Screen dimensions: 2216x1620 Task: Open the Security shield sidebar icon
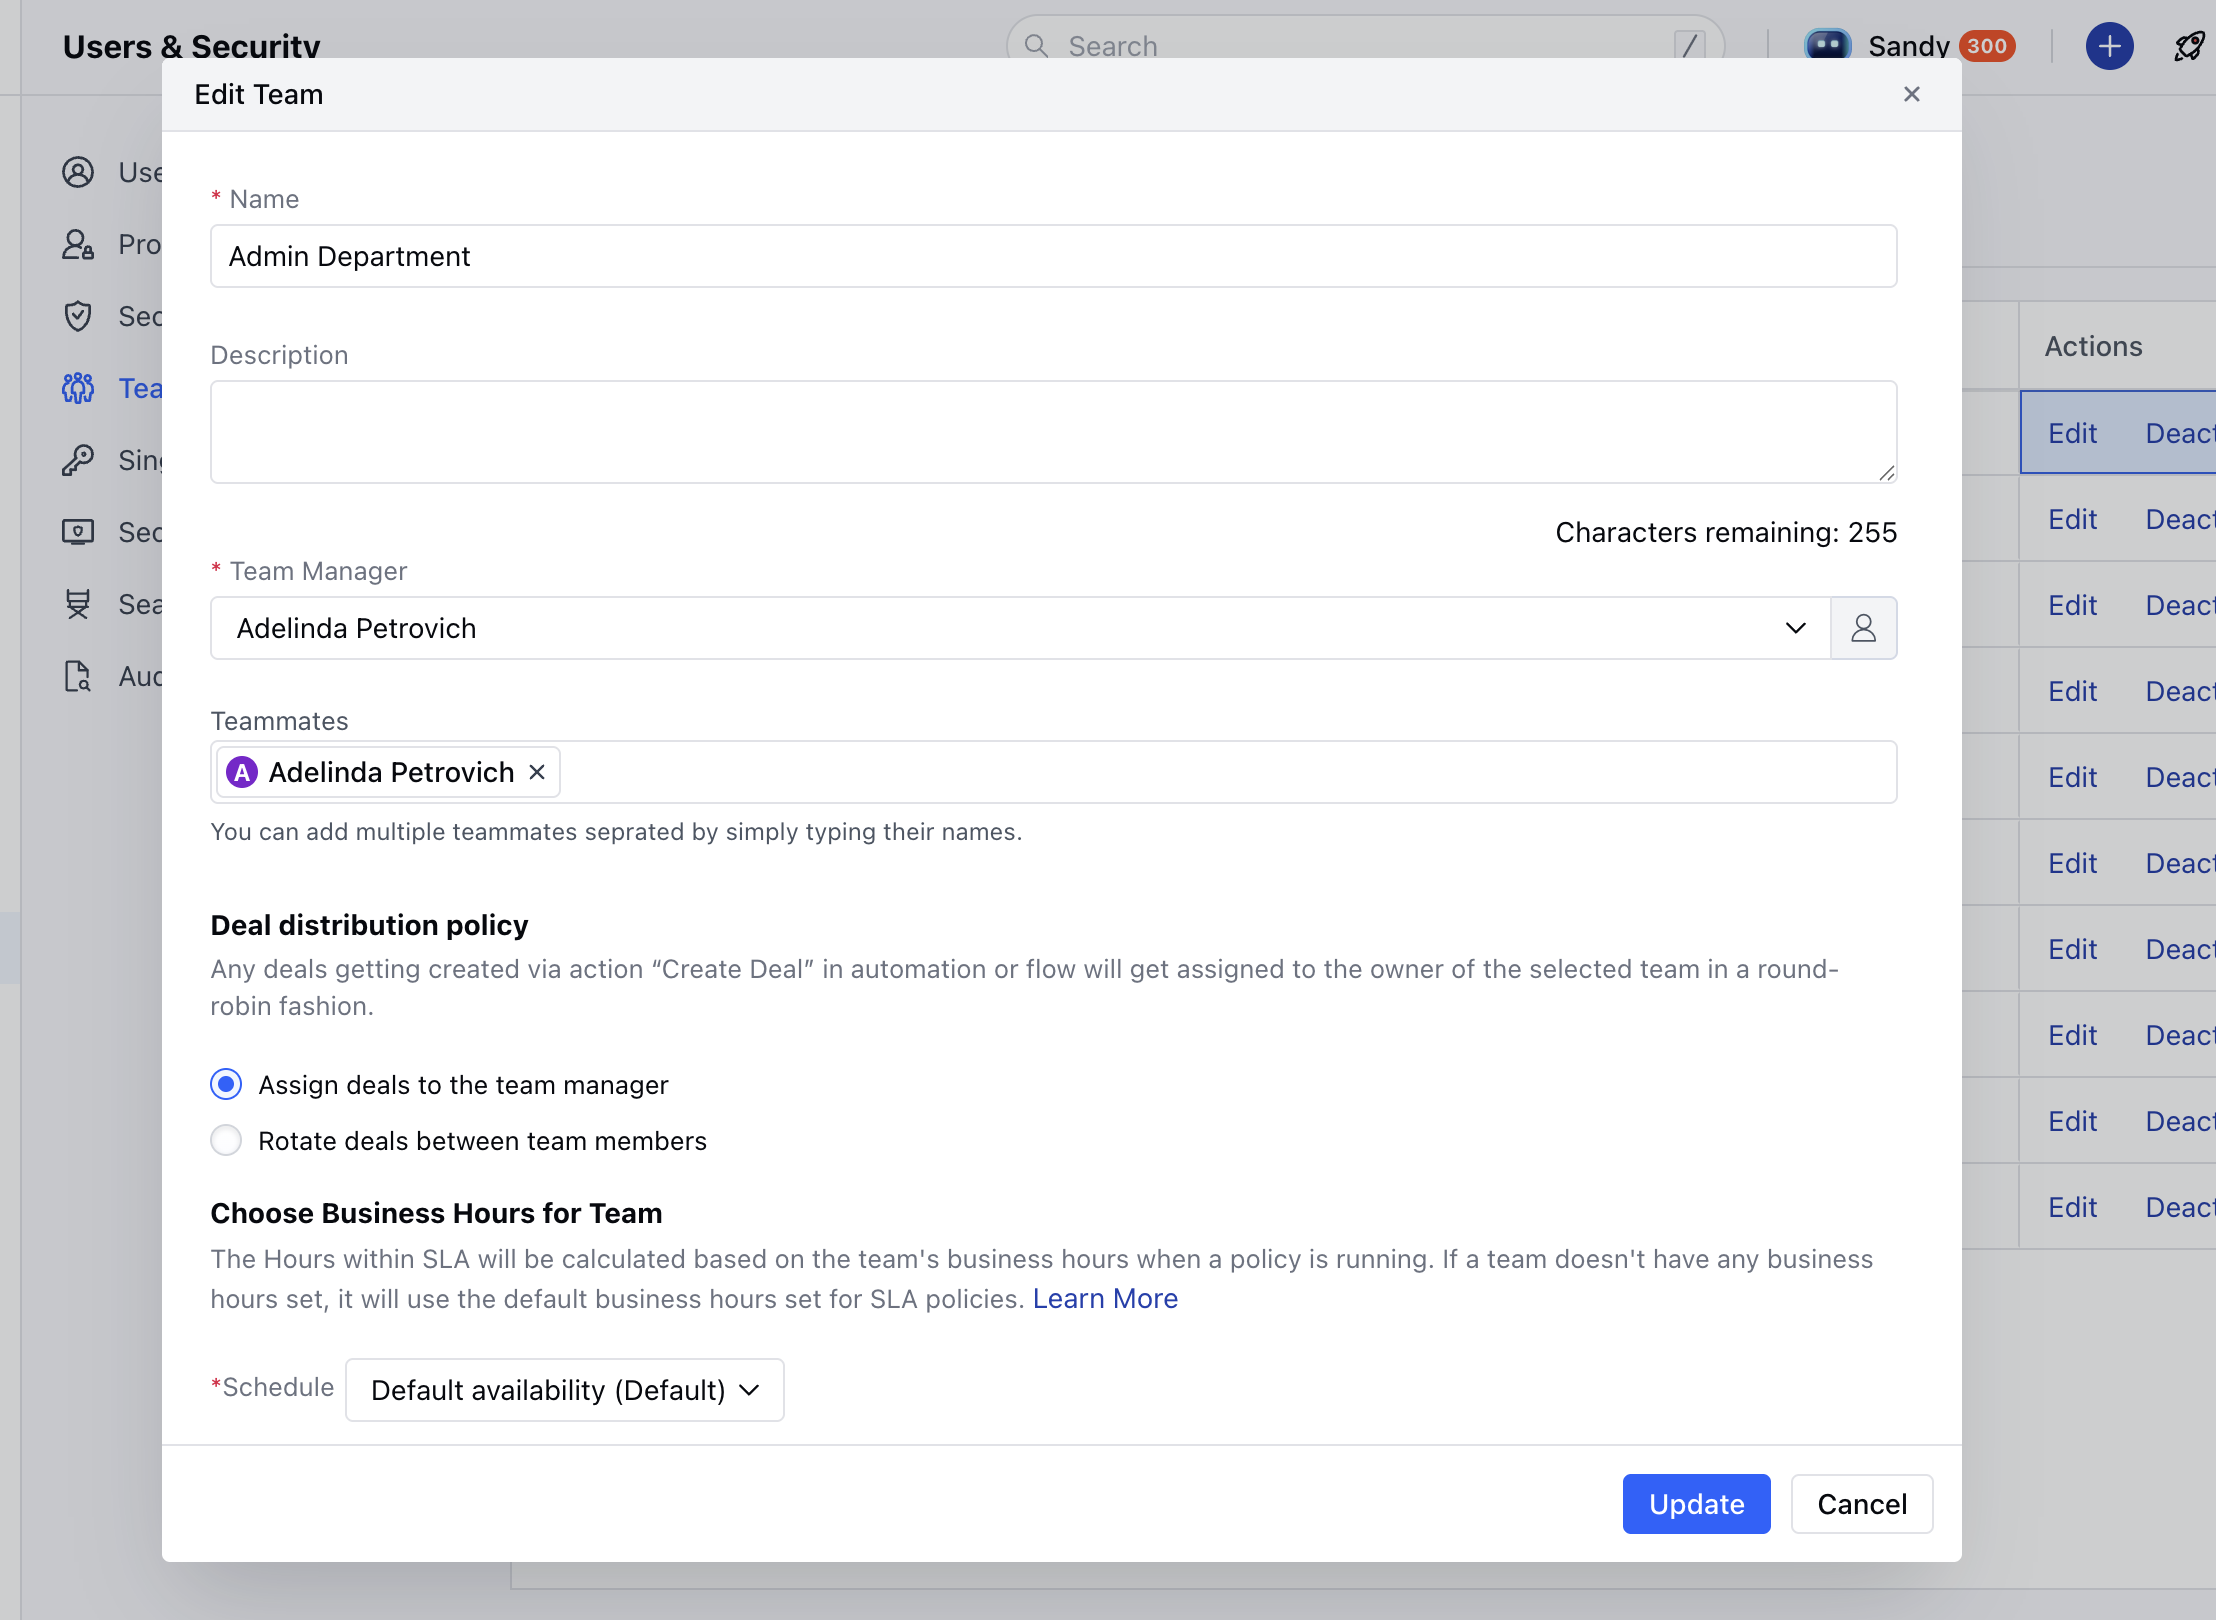78,316
